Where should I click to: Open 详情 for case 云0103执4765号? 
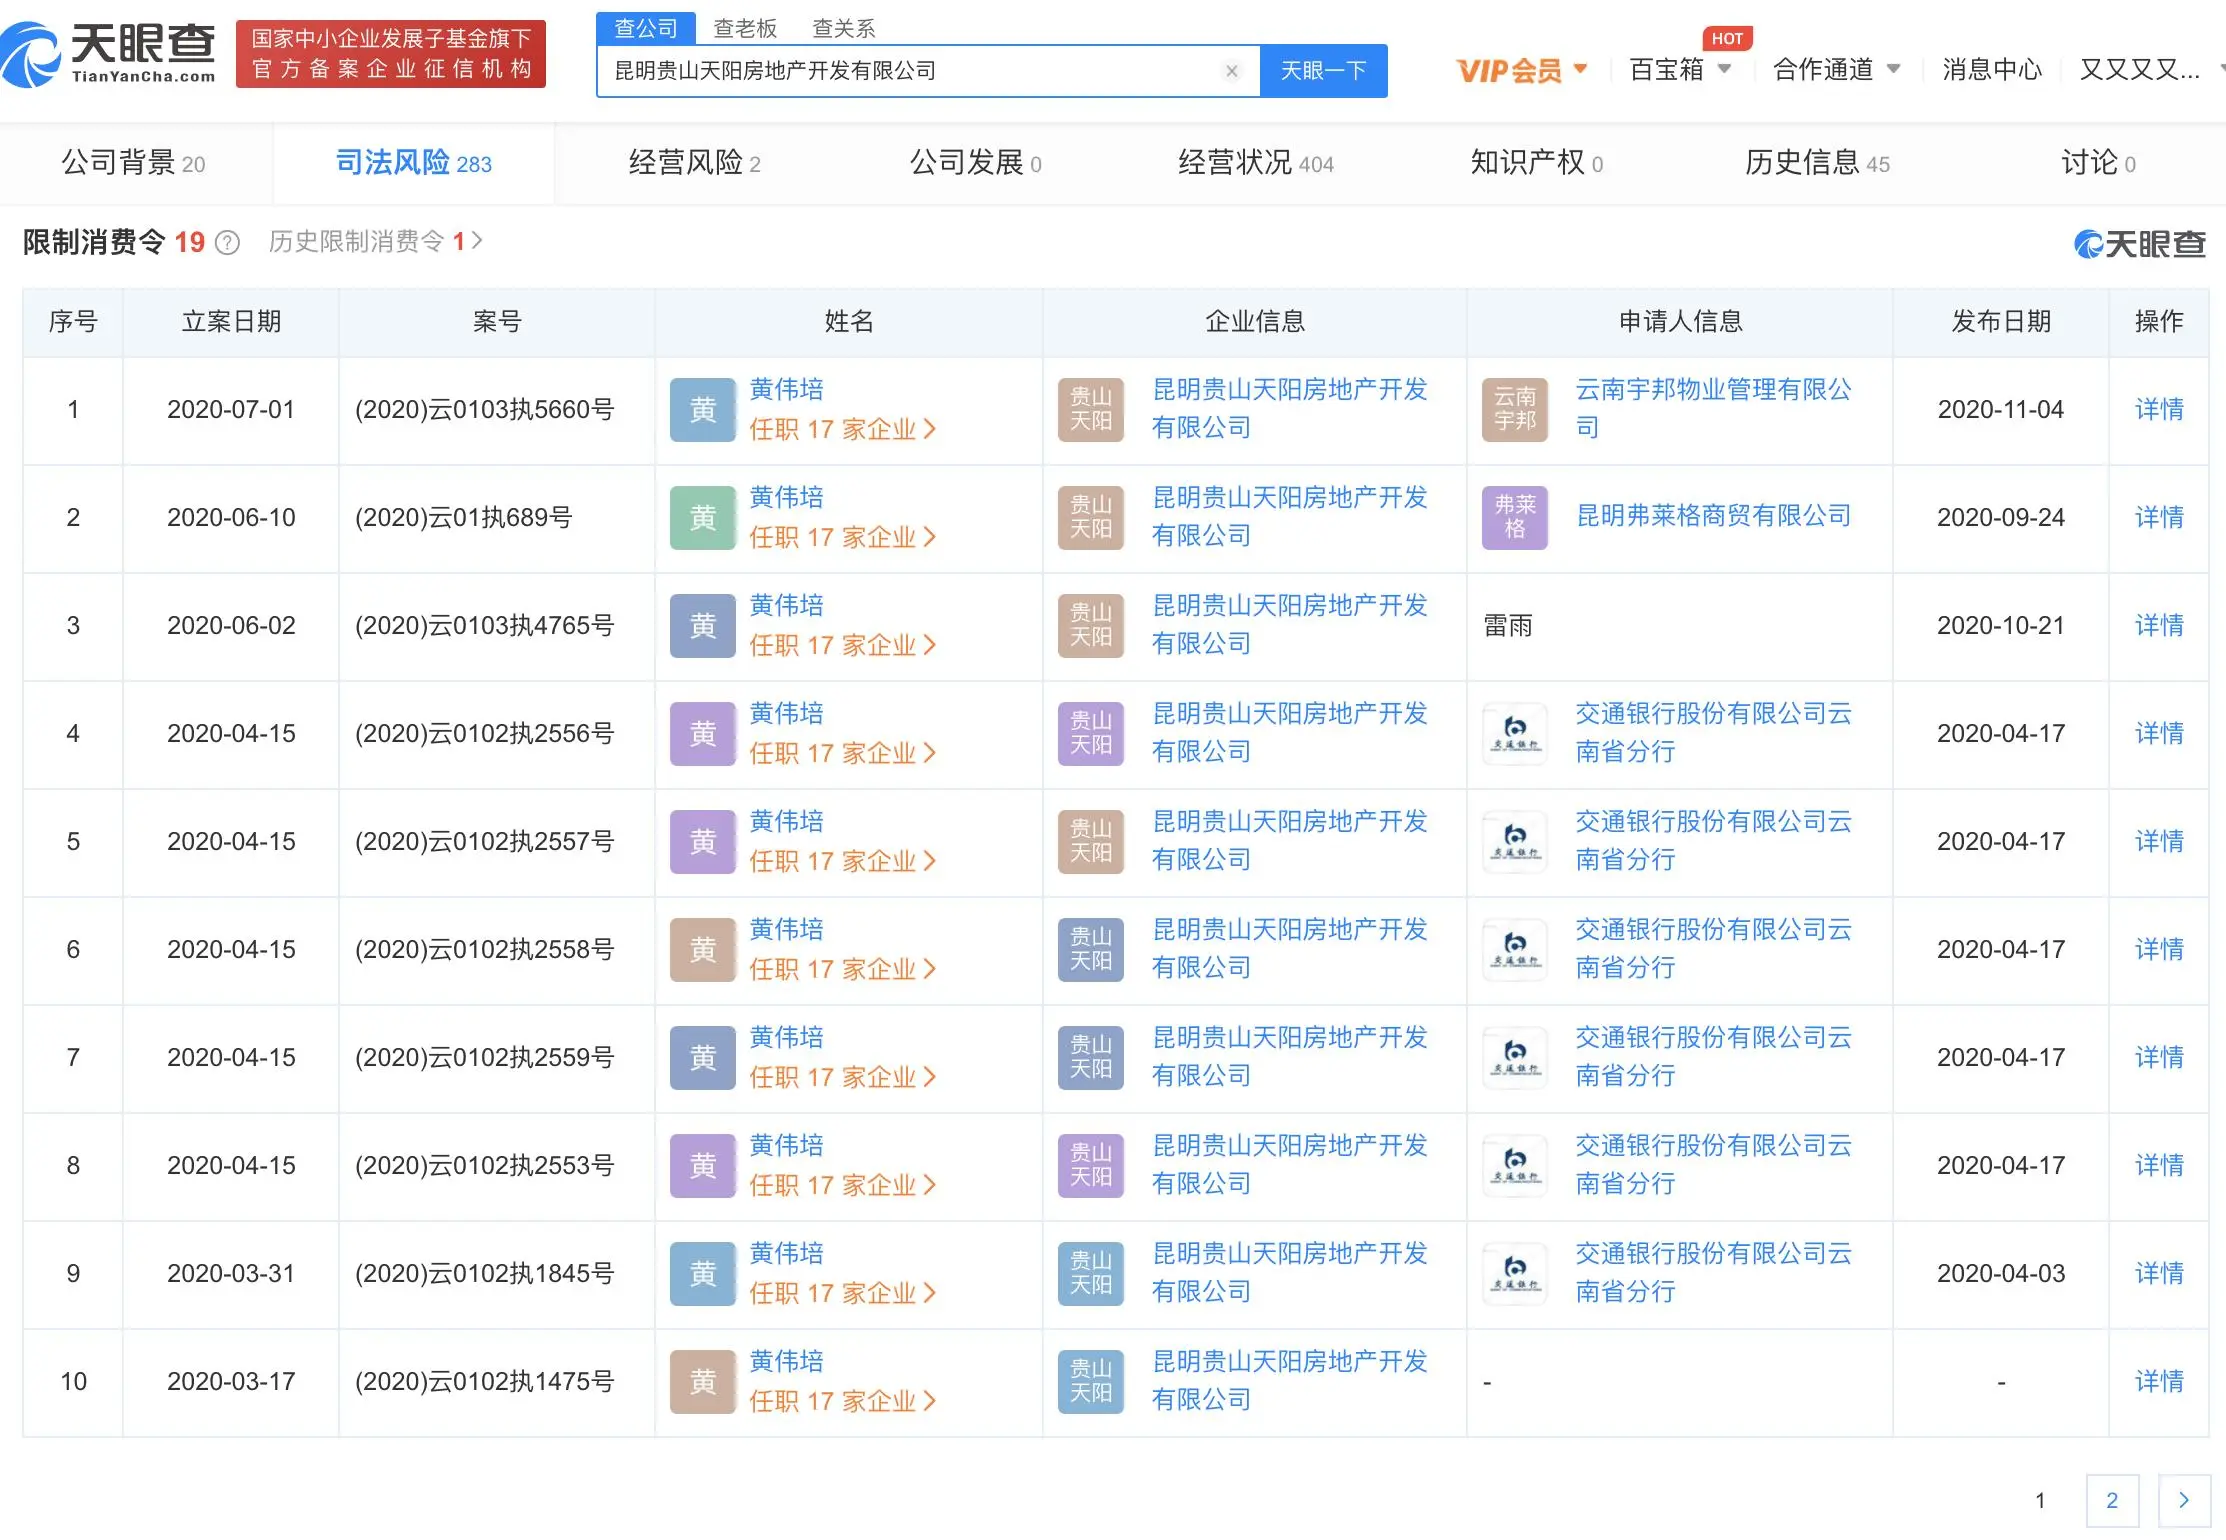(2159, 626)
